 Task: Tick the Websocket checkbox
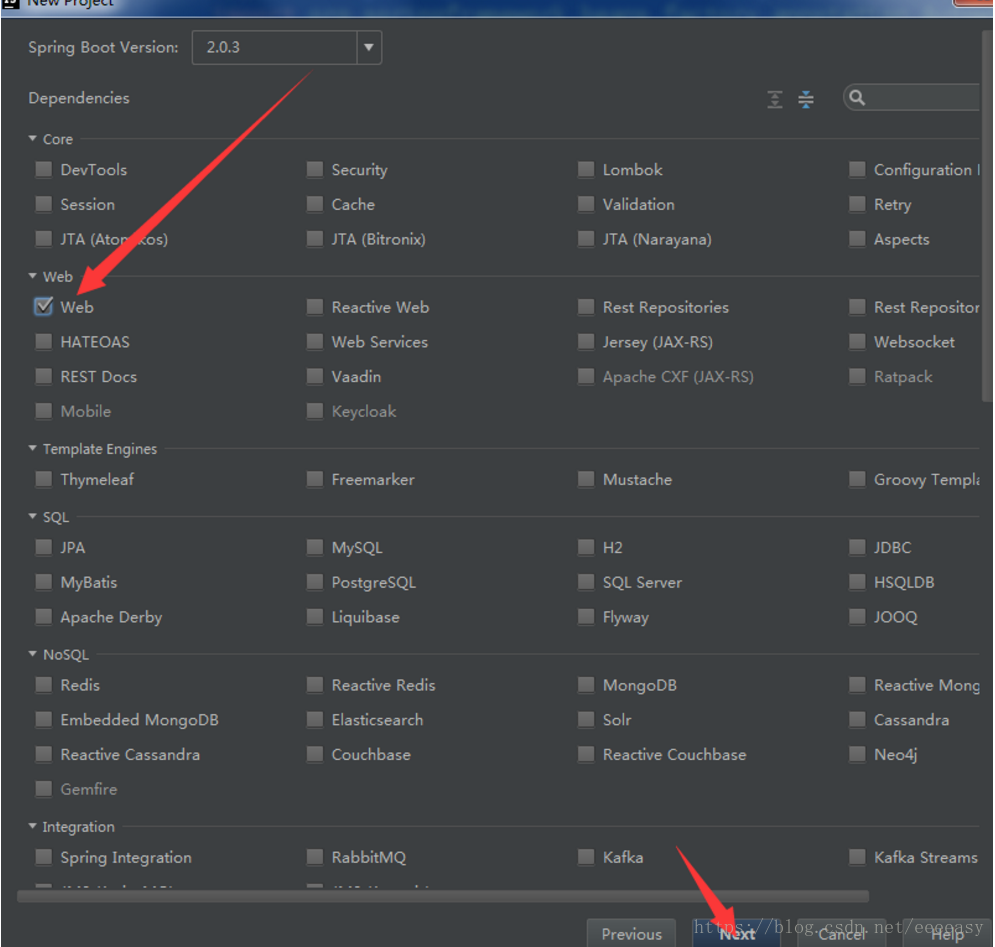tap(857, 342)
